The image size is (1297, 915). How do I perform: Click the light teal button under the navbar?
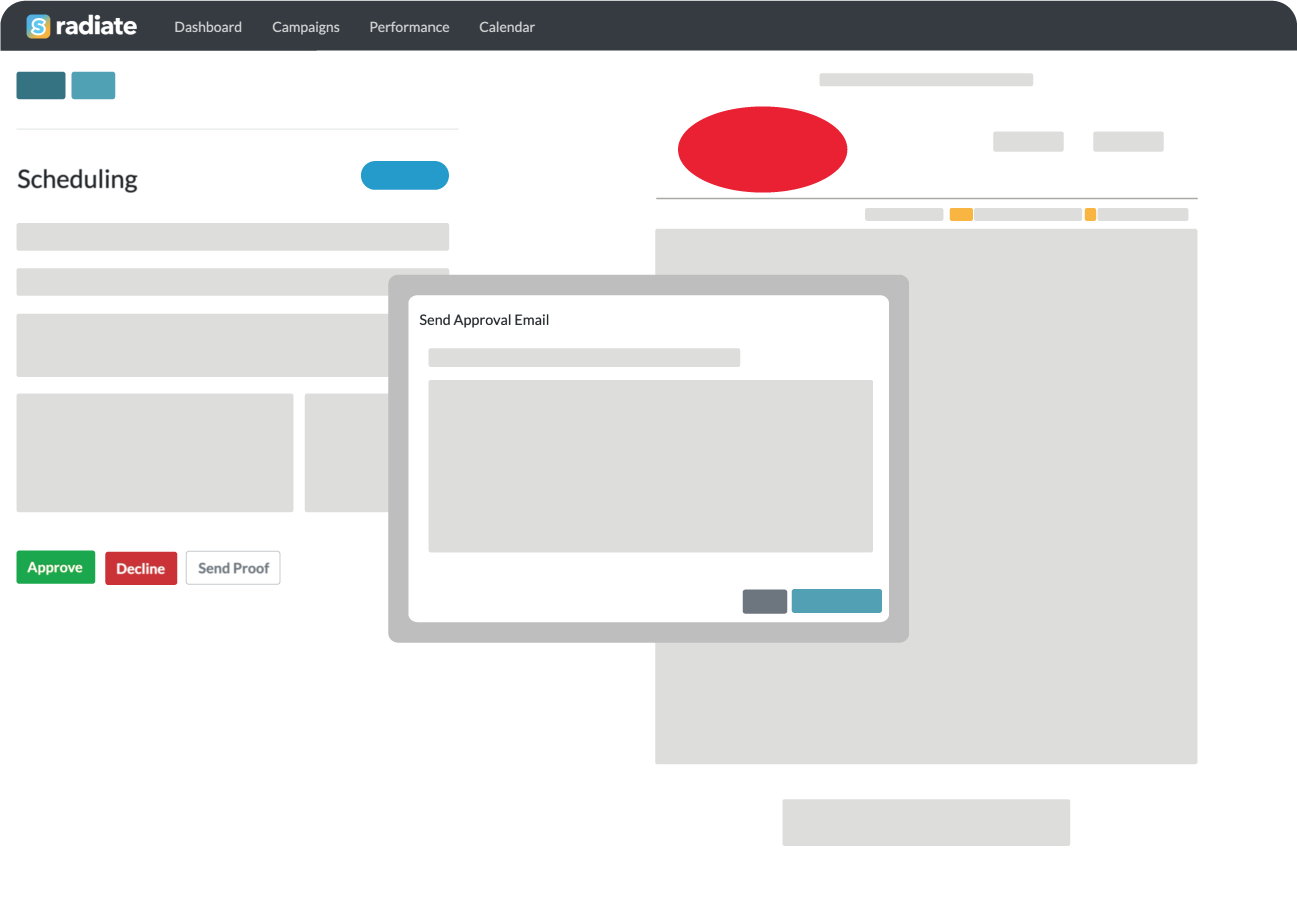tap(93, 86)
